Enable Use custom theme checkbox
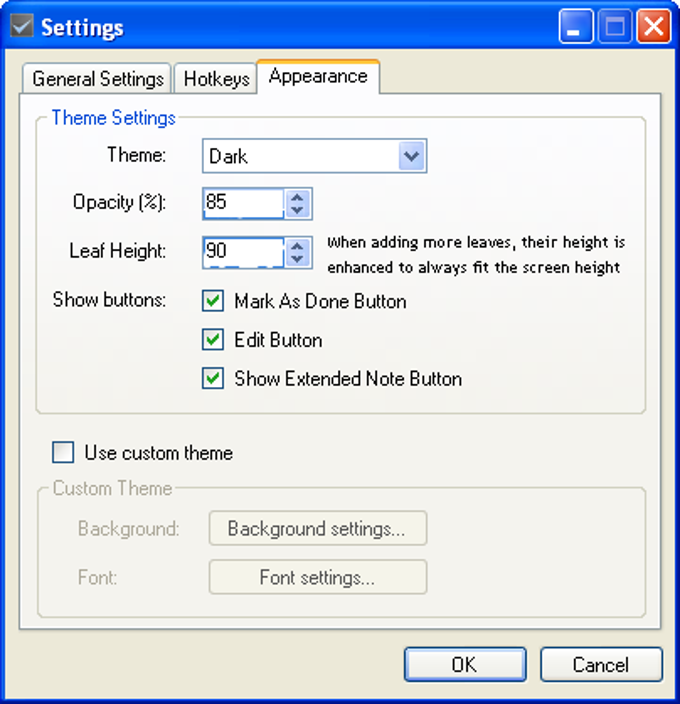 63,452
